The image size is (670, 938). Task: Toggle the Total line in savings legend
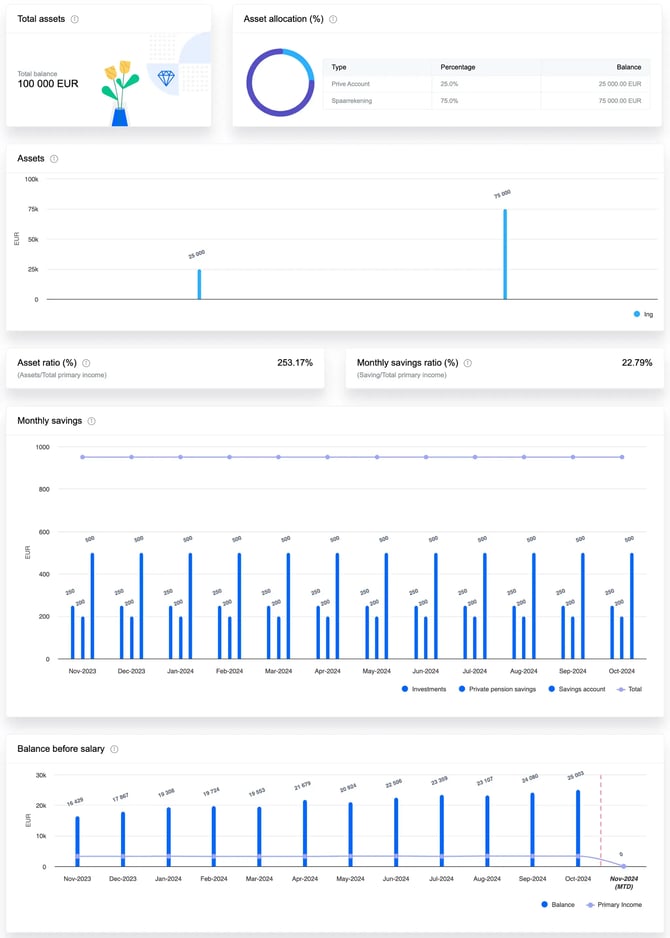628,689
